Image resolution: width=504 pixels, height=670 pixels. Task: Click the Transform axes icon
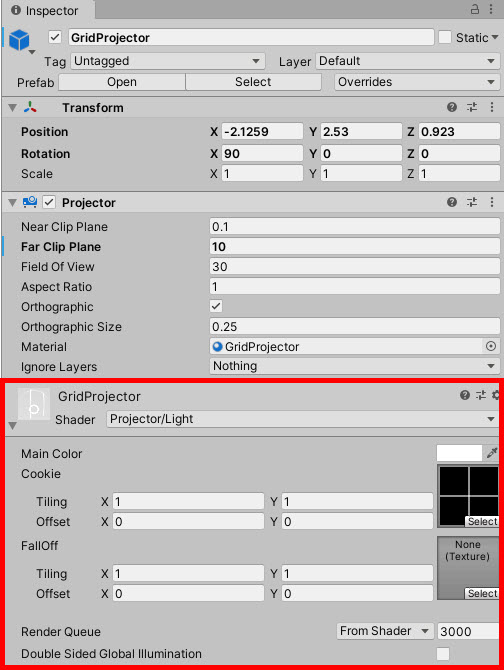coord(30,107)
